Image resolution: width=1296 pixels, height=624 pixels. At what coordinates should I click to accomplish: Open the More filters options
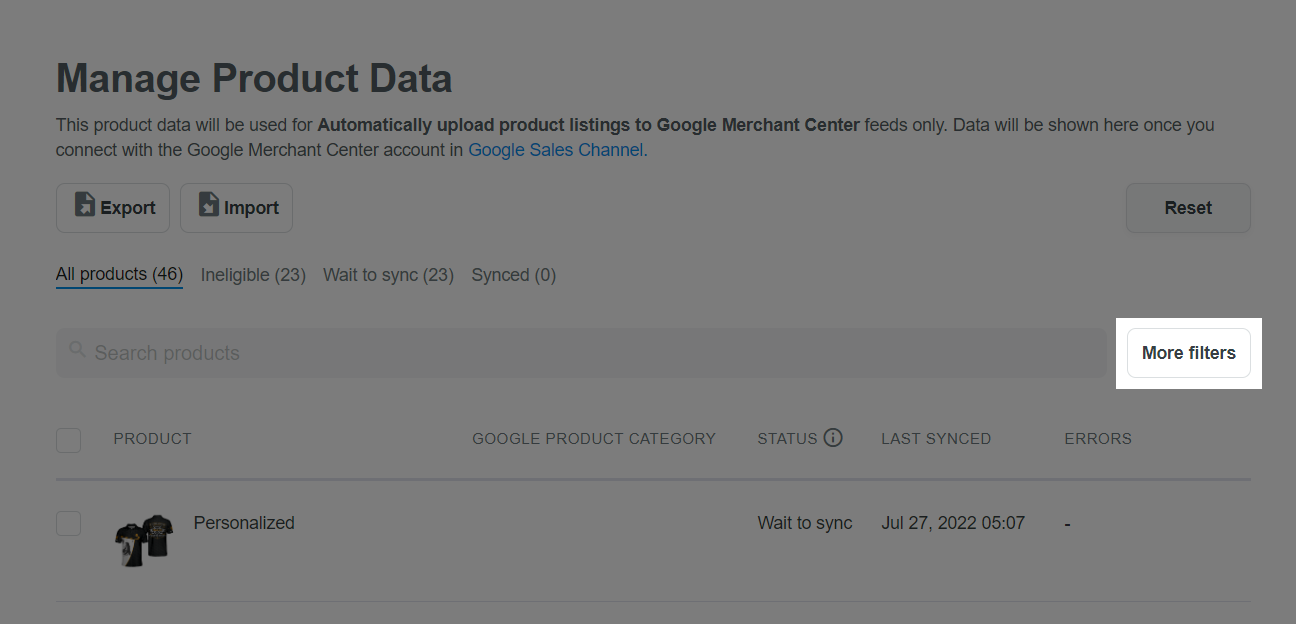click(x=1189, y=353)
